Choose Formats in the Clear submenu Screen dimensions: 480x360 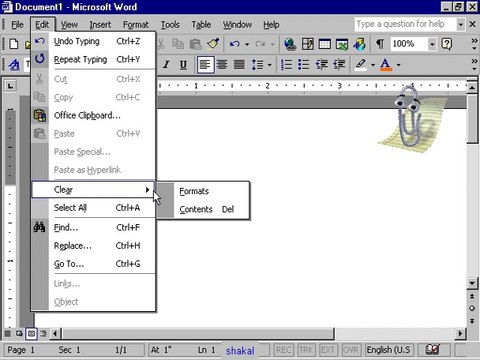(203, 191)
